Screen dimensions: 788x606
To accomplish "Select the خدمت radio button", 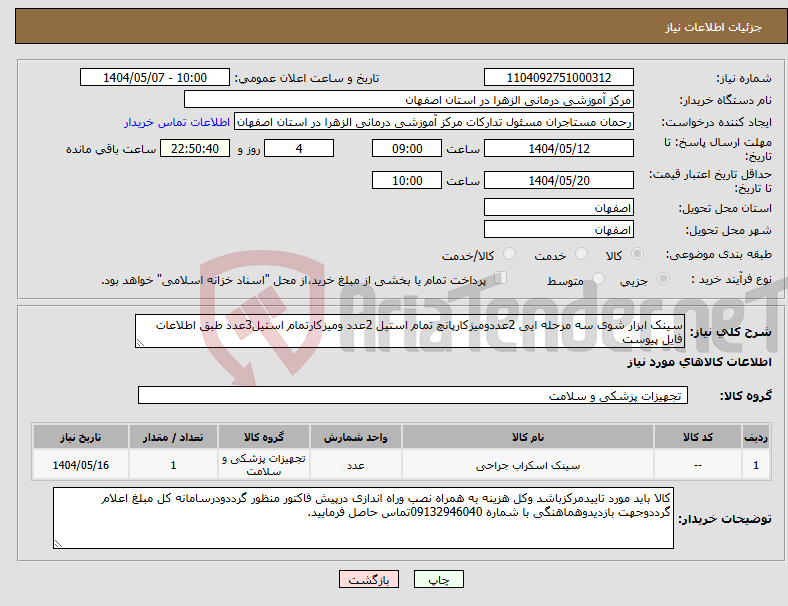I will point(581,254).
